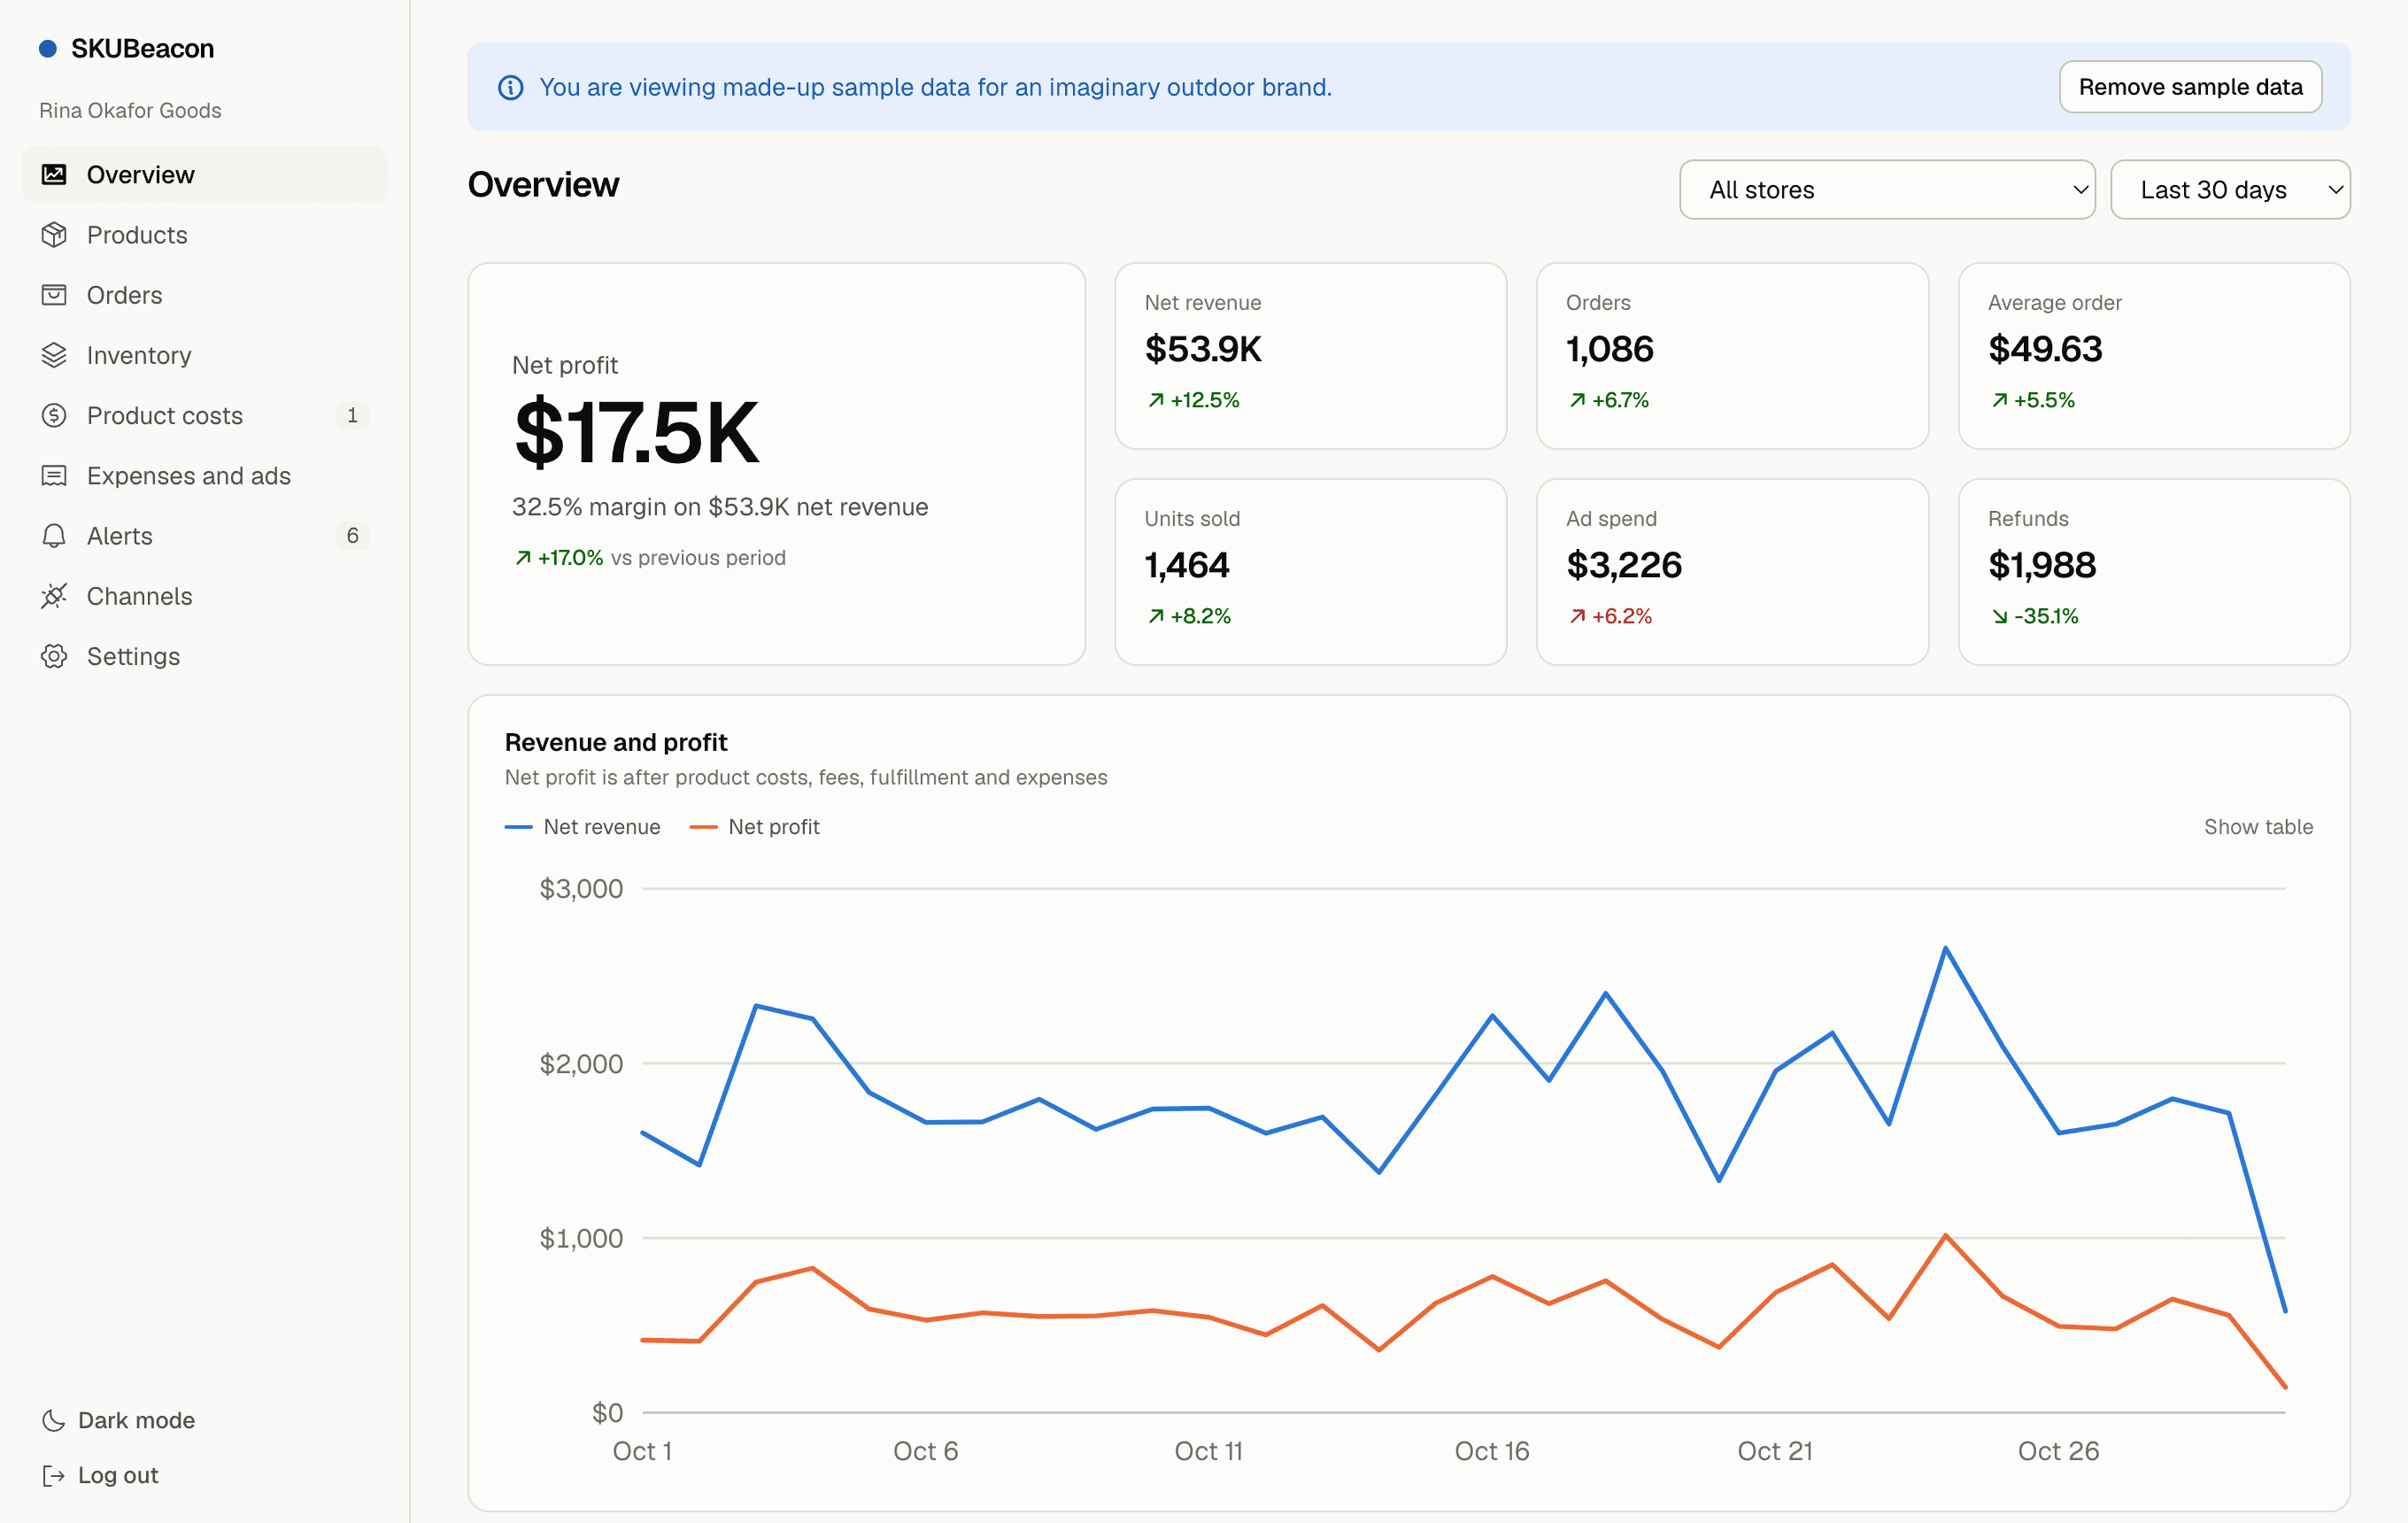
Task: Navigate to Expenses and ads
Action: tap(204, 476)
